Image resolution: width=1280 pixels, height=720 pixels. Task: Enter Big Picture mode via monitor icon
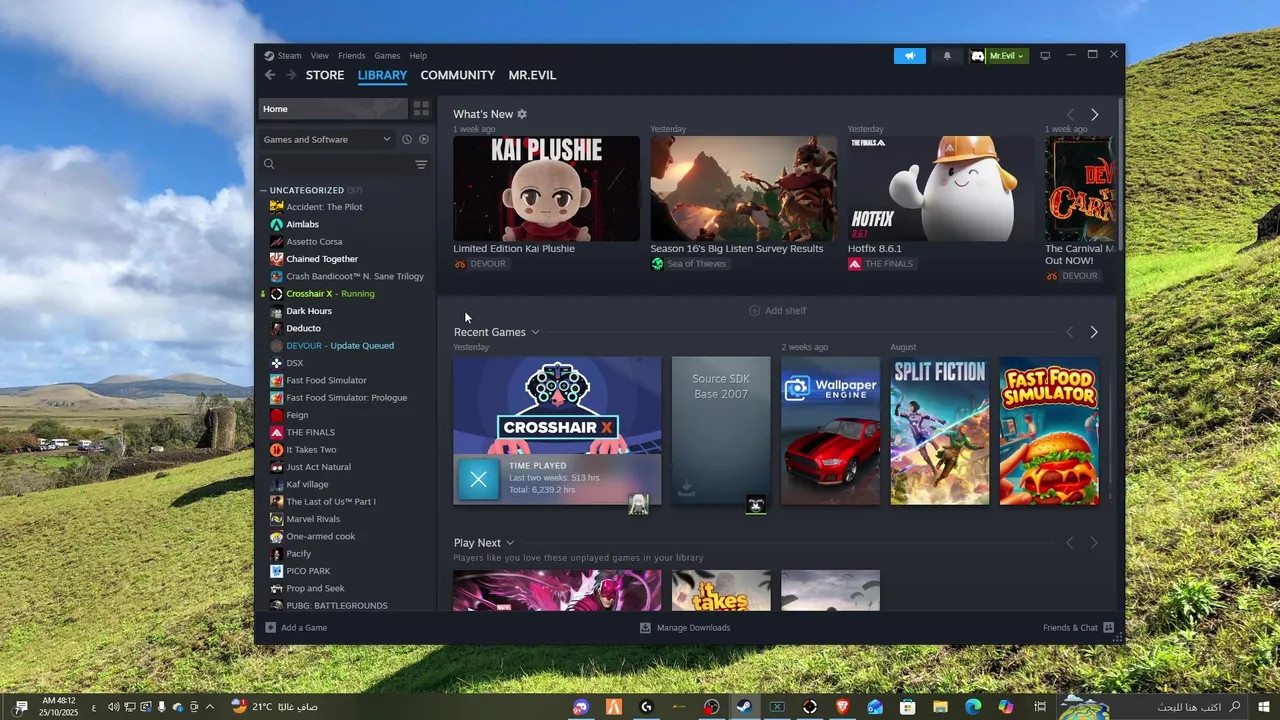pyautogui.click(x=1045, y=56)
